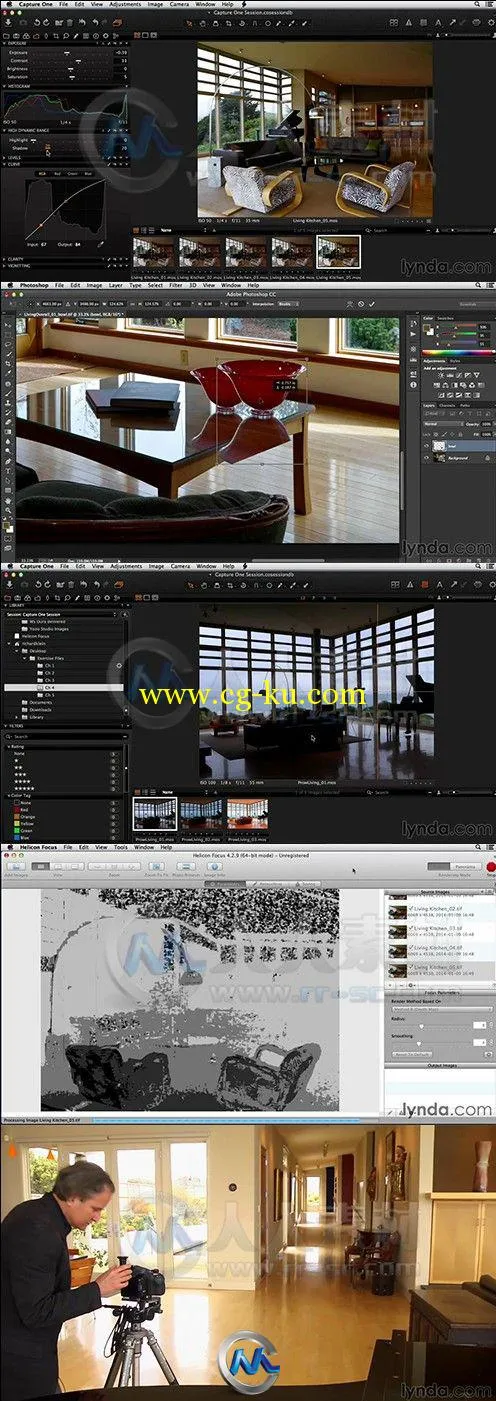Switch to the Red tab in Curve panel
The height and width of the screenshot is (1401, 496).
click(x=58, y=174)
